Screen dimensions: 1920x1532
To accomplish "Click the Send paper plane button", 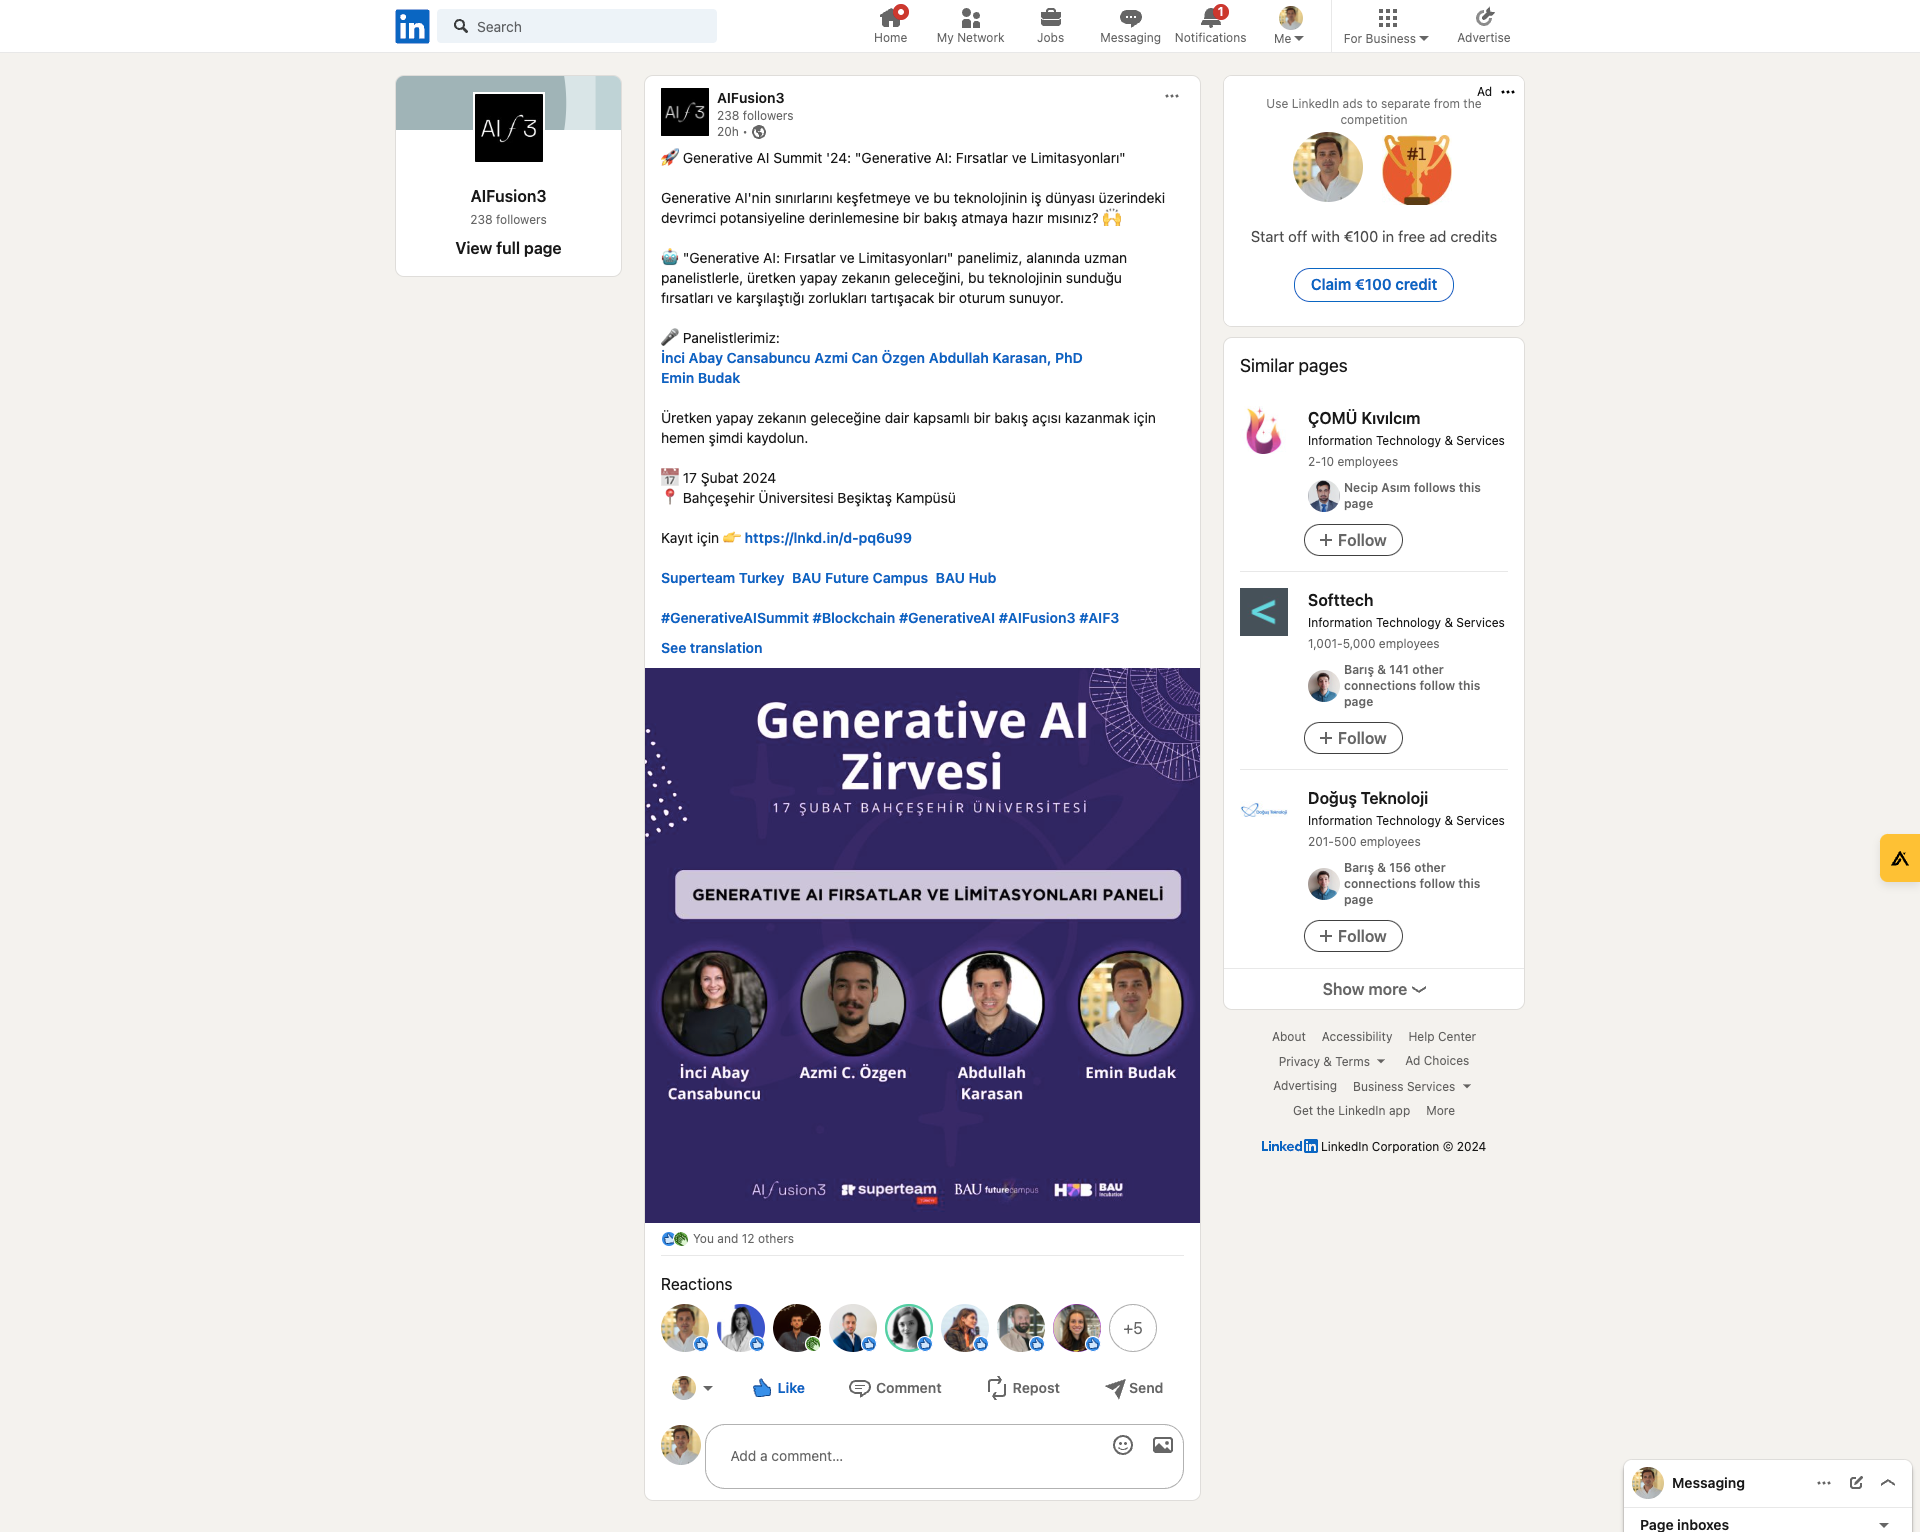I will coord(1134,1388).
